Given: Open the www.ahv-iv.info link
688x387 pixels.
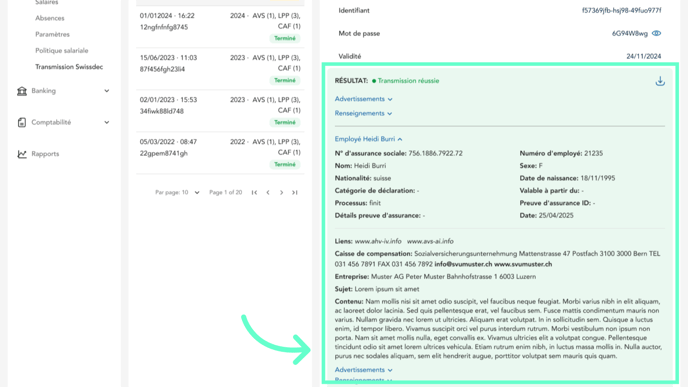Looking at the screenshot, I should click(x=378, y=241).
